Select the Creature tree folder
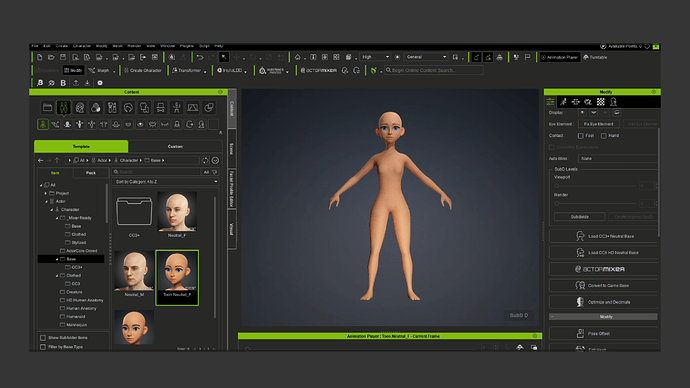 74,292
